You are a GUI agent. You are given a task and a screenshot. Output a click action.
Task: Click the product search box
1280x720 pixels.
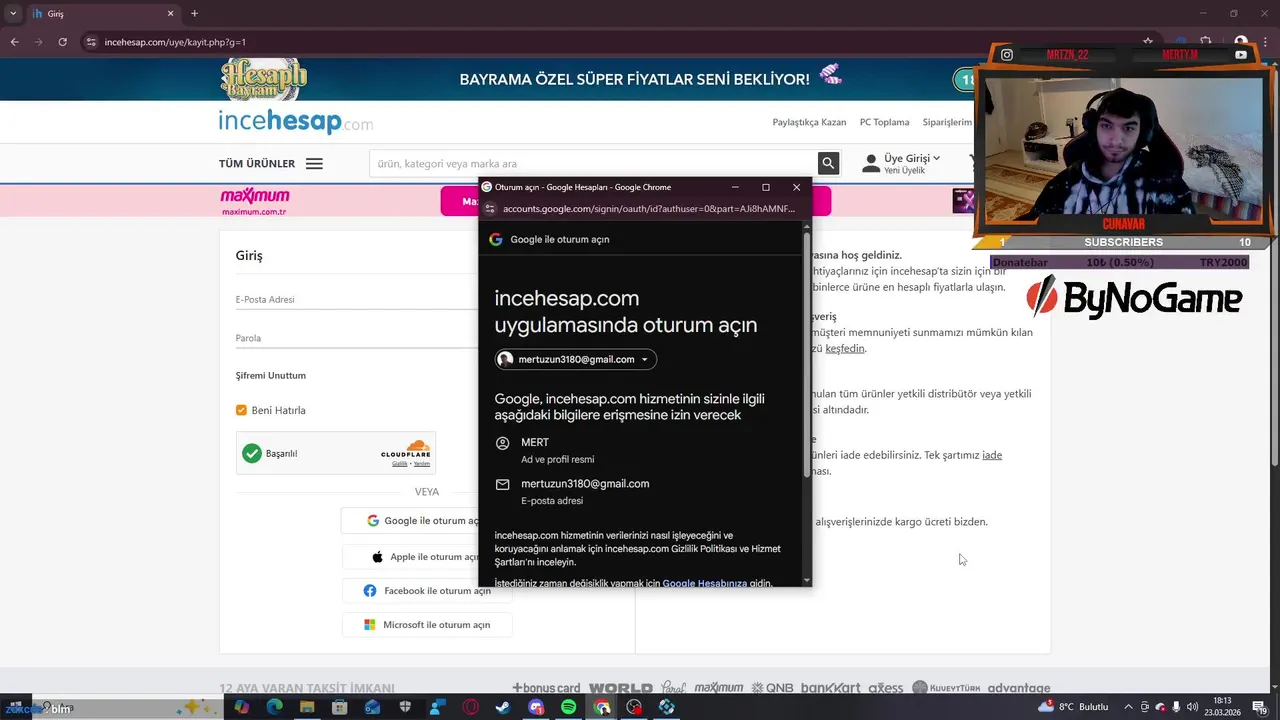593,163
